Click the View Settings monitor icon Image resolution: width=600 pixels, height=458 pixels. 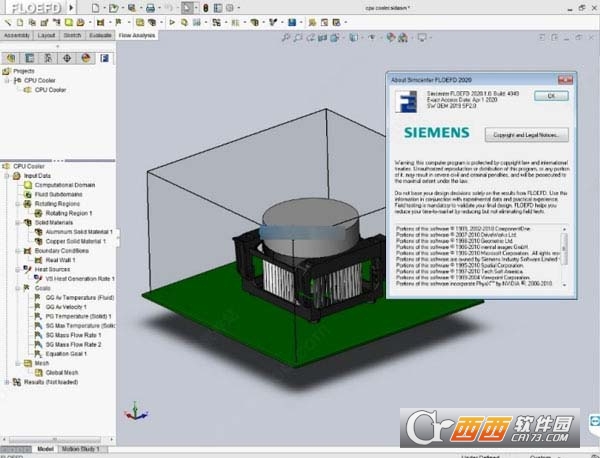click(422, 37)
